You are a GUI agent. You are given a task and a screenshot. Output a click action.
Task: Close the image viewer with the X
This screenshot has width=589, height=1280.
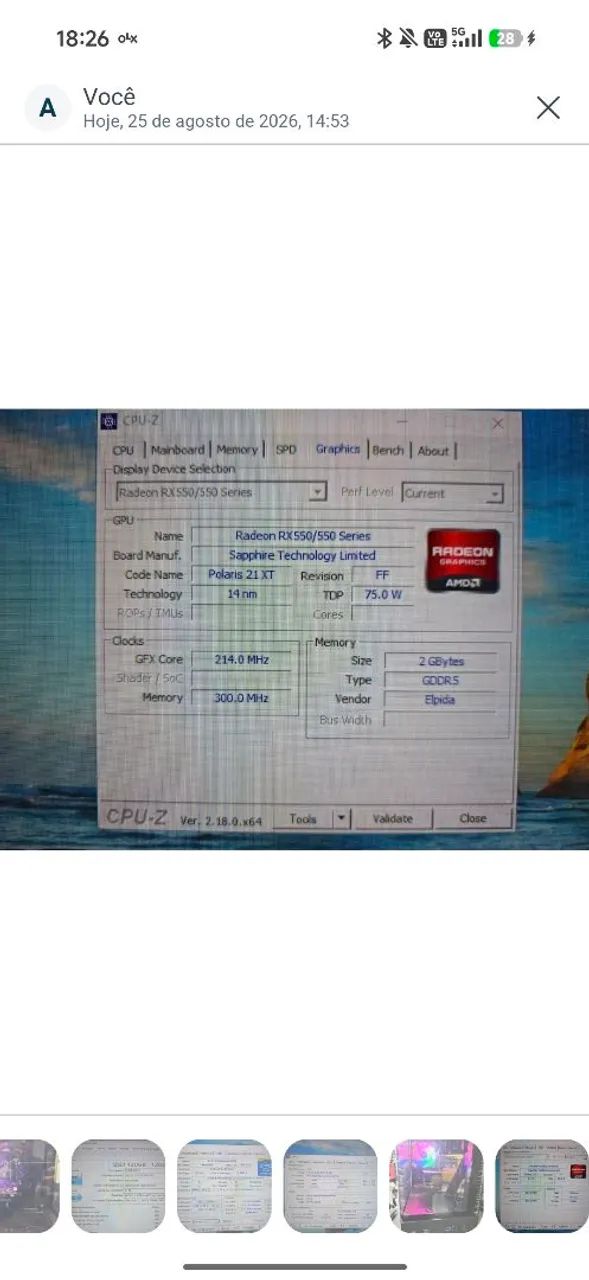pyautogui.click(x=548, y=108)
